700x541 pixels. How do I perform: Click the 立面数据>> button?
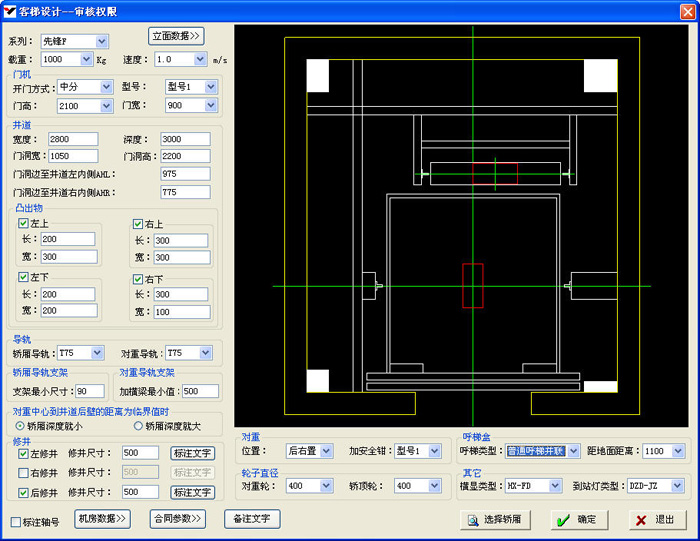pos(176,36)
